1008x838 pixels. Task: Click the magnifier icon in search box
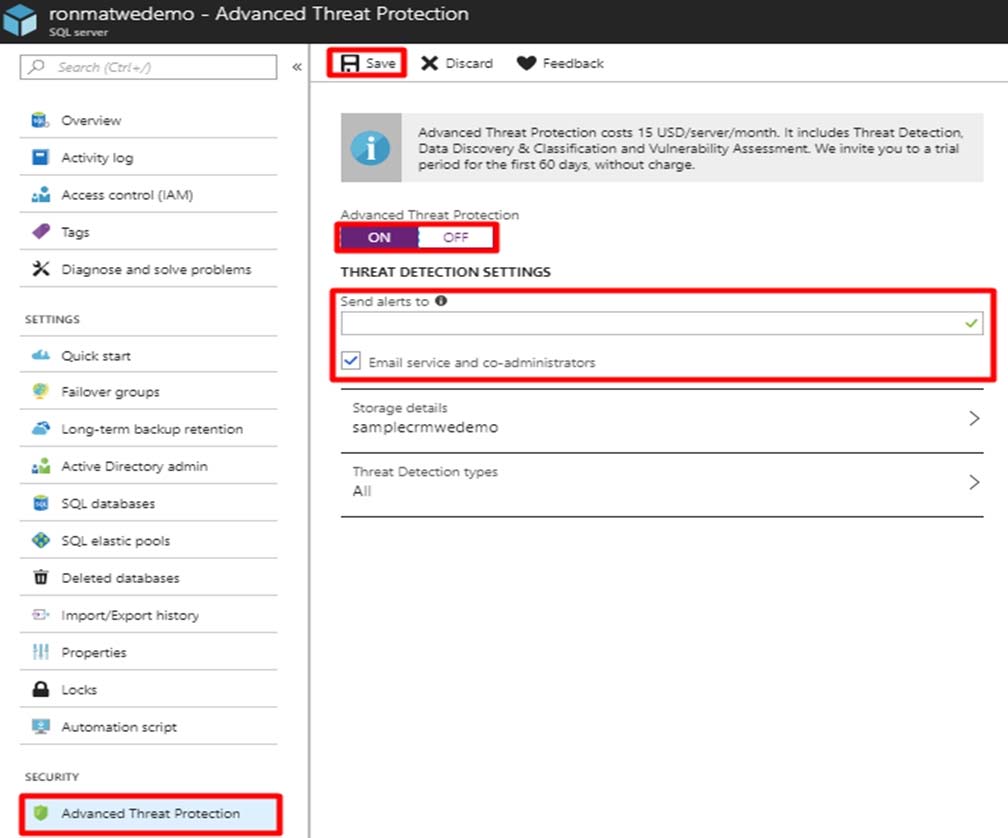[37, 66]
